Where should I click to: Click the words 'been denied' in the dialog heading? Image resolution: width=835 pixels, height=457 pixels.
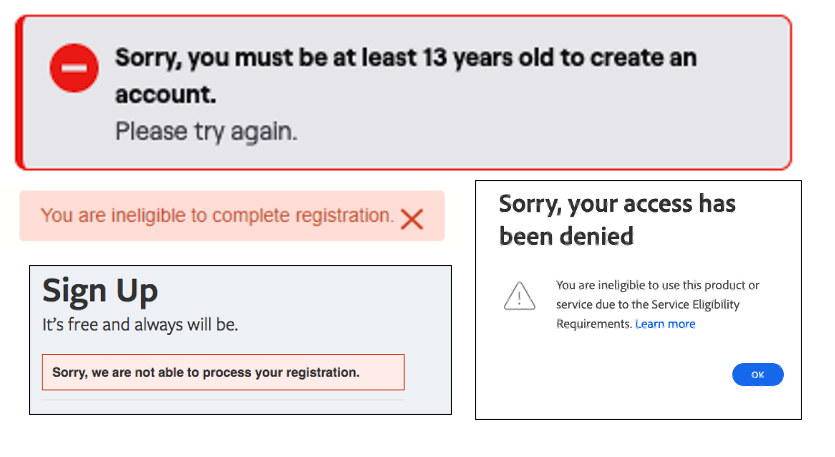566,236
